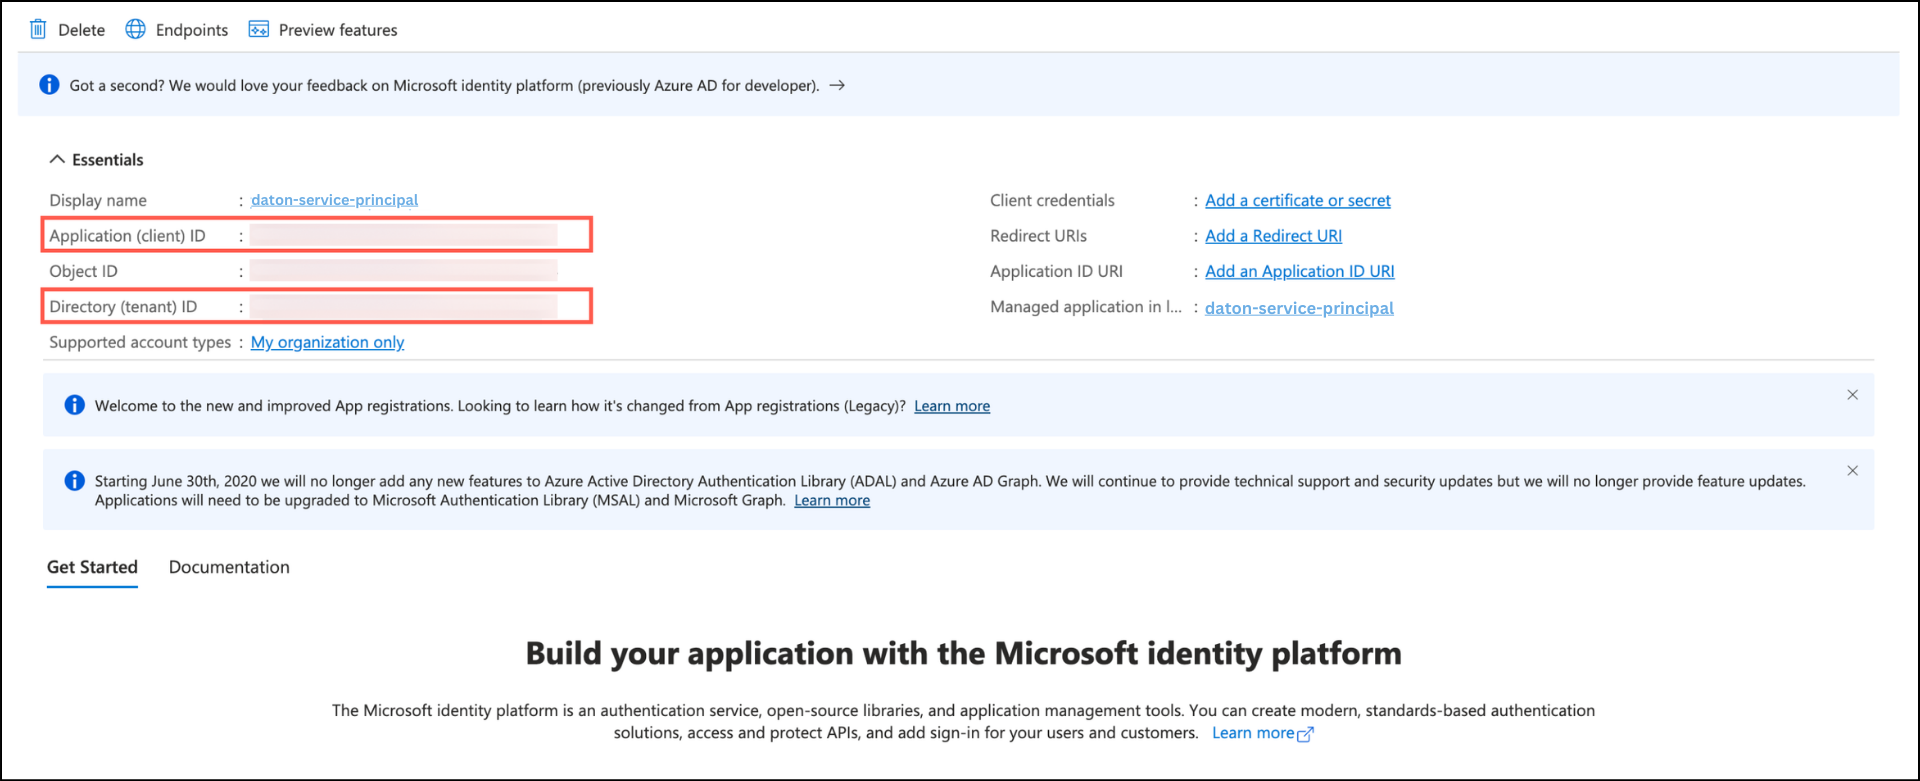1920x781 pixels.
Task: Open My organization only account types link
Action: coord(327,342)
